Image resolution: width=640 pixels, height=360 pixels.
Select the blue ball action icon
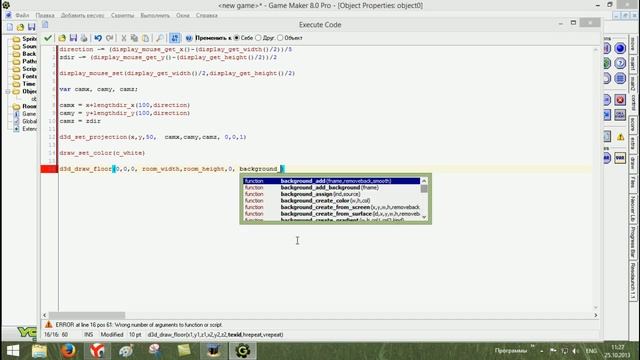(620, 48)
